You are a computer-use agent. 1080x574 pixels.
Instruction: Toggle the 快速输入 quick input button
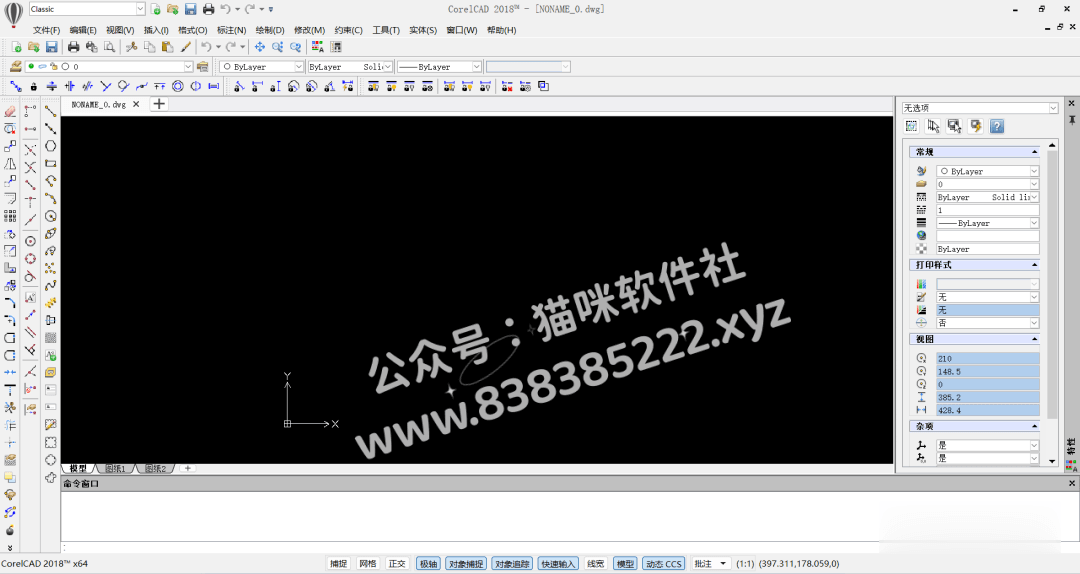pyautogui.click(x=558, y=564)
